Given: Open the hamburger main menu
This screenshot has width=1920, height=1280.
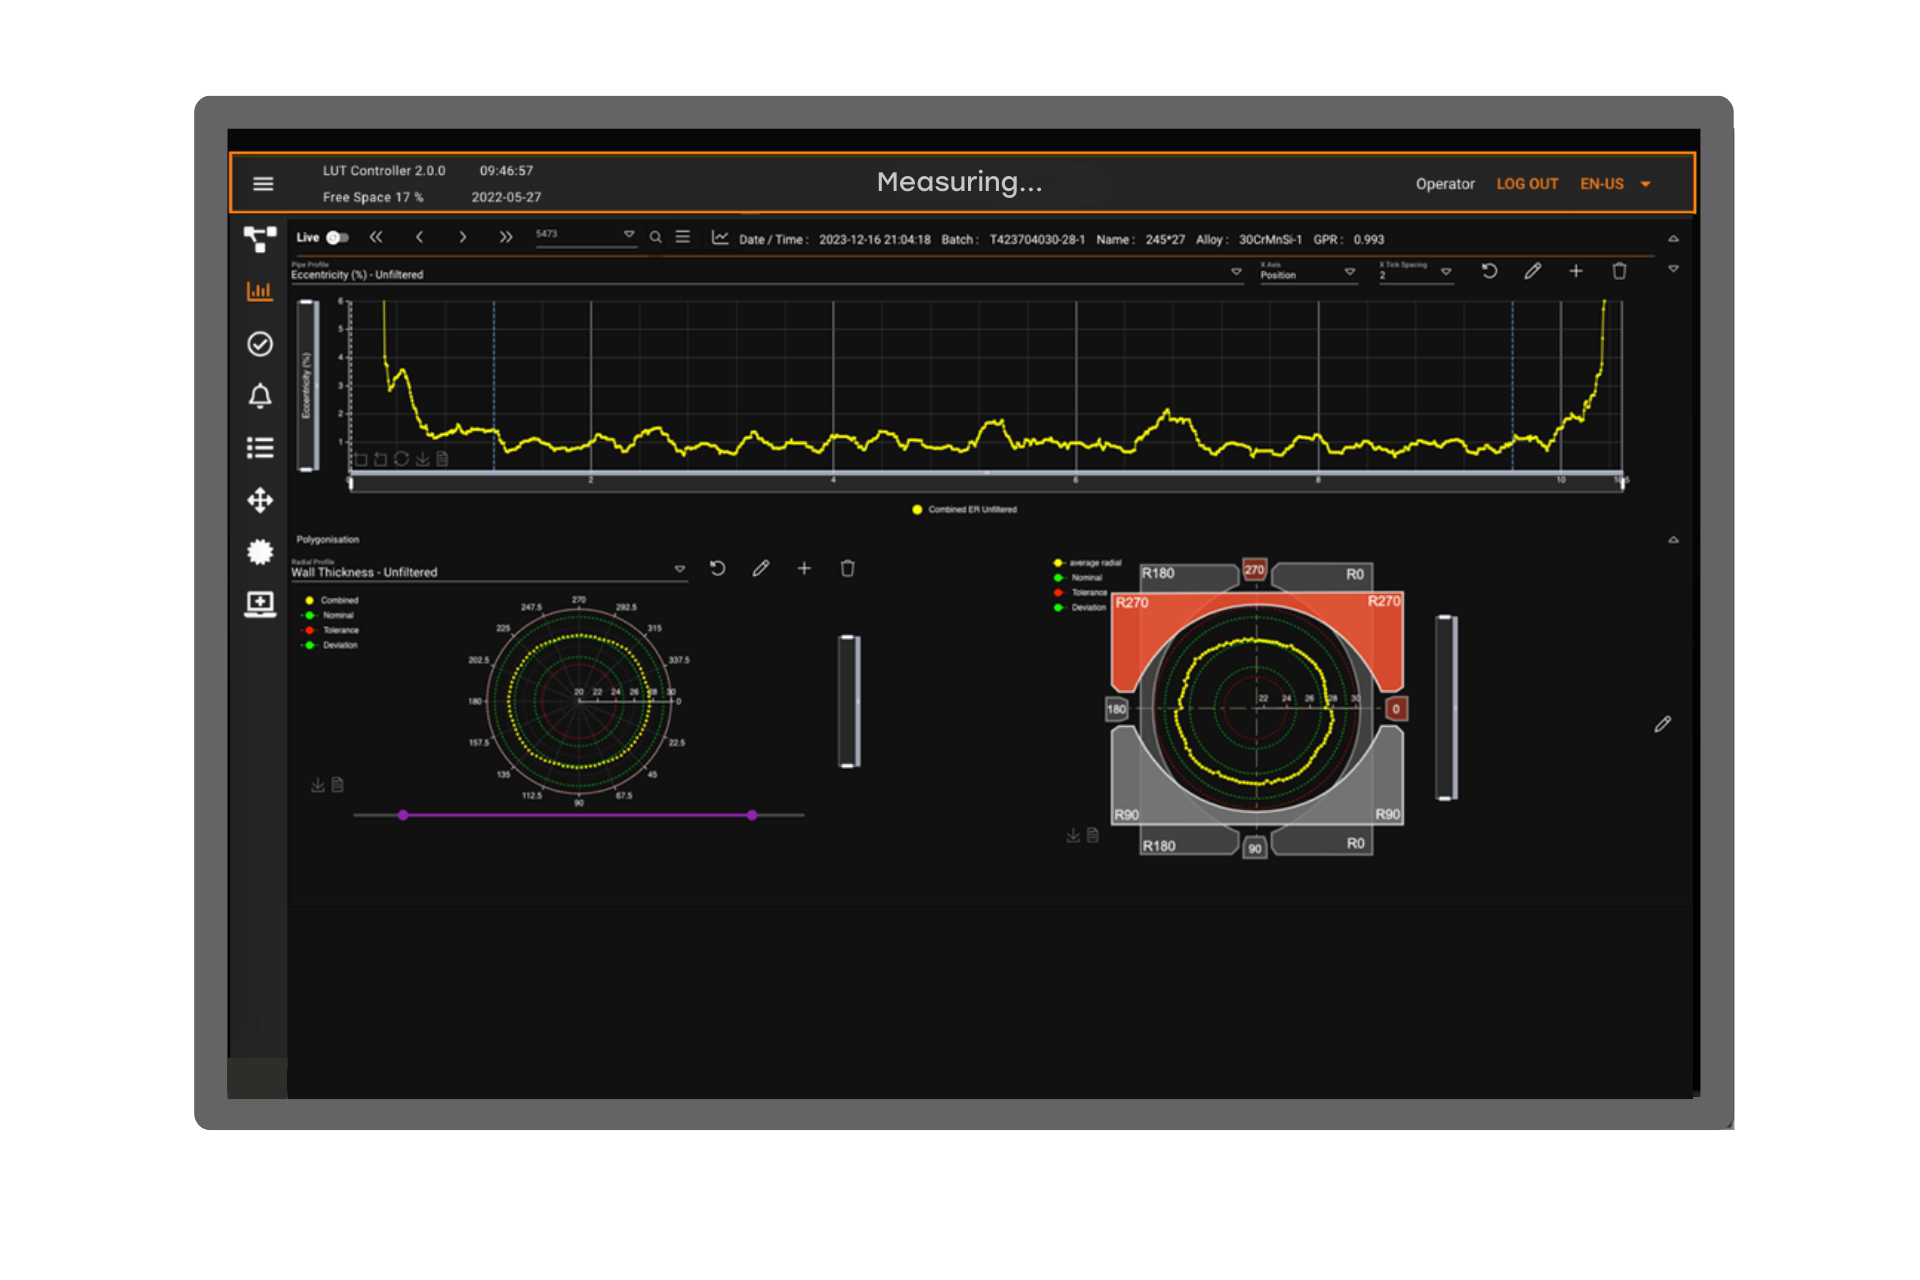Looking at the screenshot, I should 263,184.
